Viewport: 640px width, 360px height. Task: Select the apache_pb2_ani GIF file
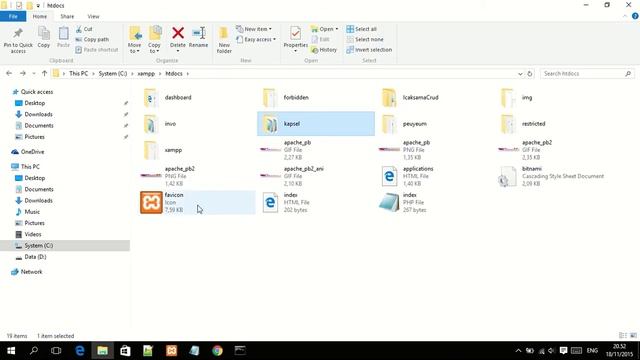click(317, 176)
